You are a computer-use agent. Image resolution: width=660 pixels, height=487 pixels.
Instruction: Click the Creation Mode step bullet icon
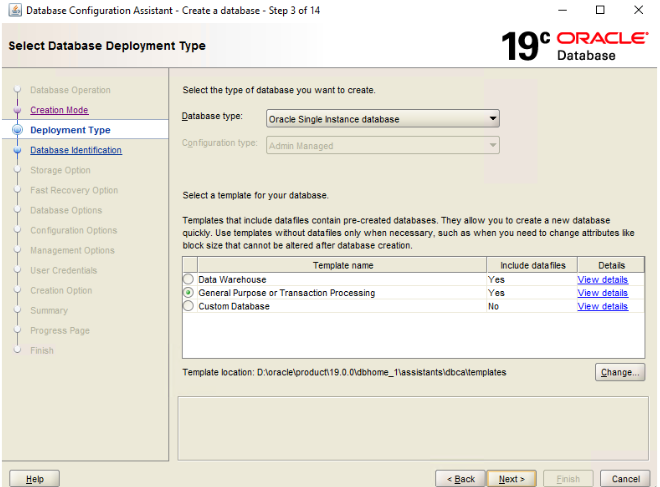pos(17,110)
